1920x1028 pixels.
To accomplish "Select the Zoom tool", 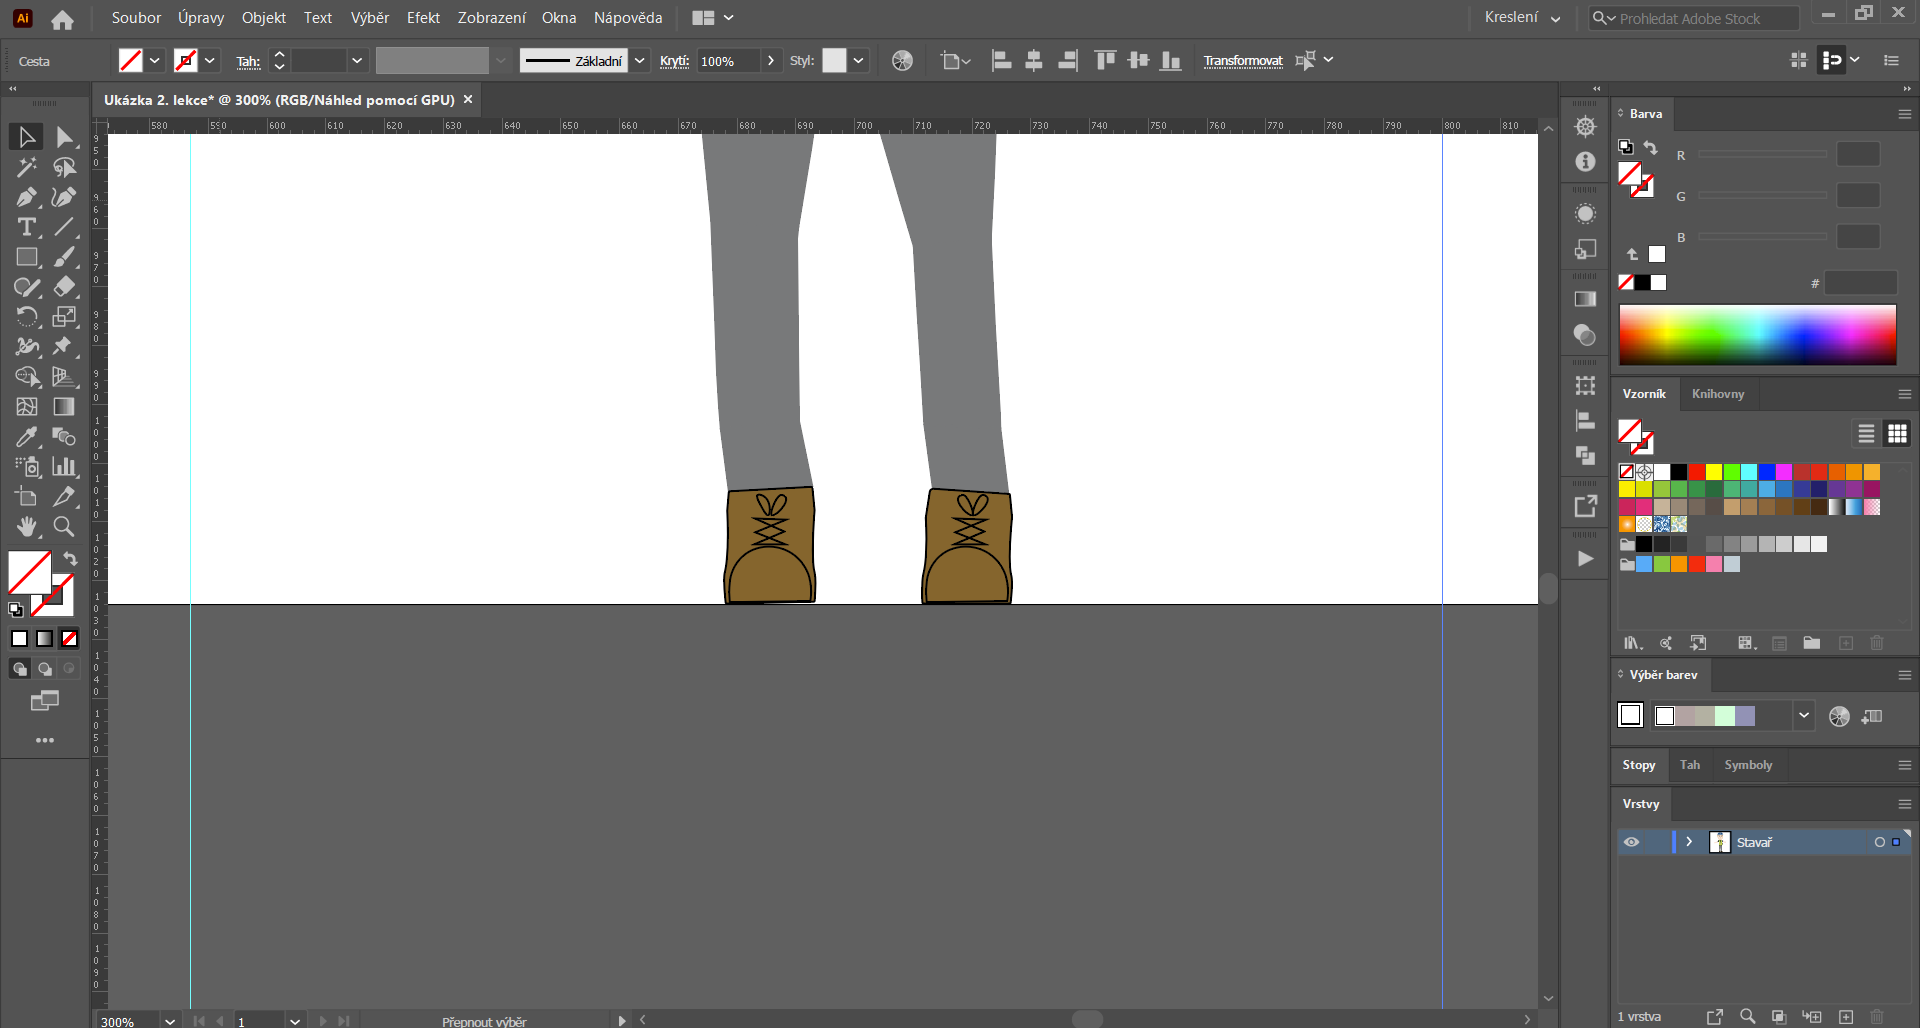I will coord(64,527).
